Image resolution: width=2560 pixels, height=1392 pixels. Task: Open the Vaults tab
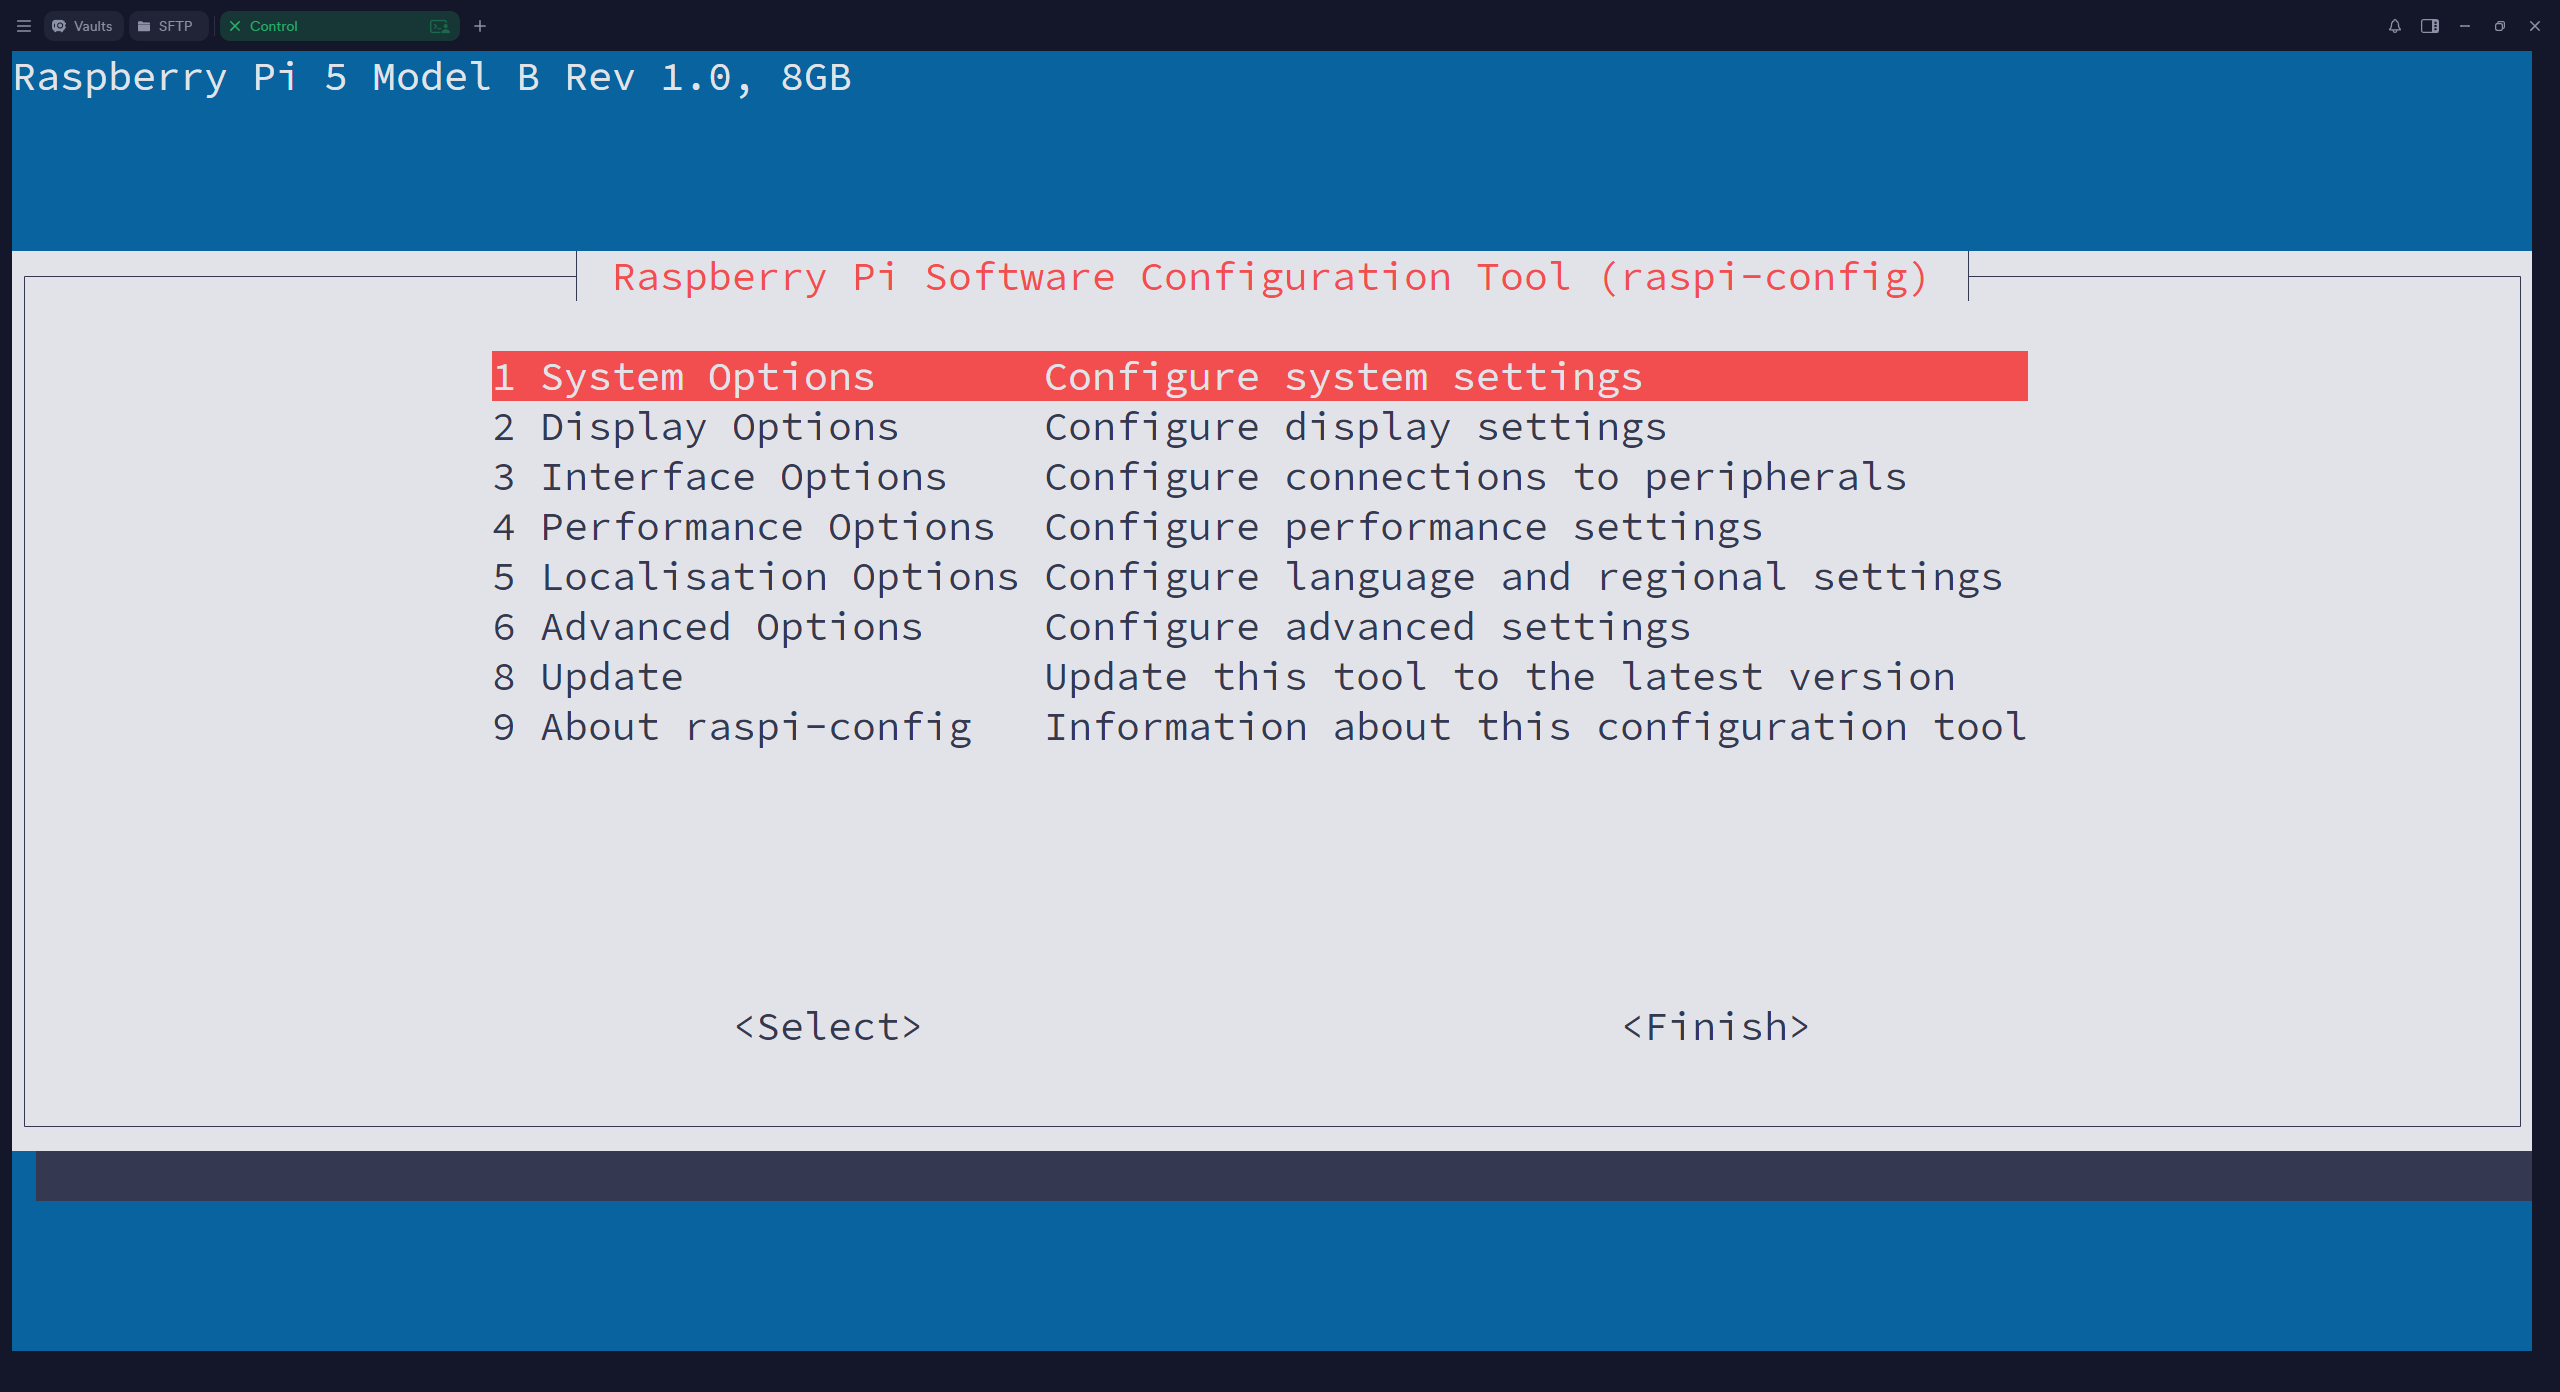(83, 26)
